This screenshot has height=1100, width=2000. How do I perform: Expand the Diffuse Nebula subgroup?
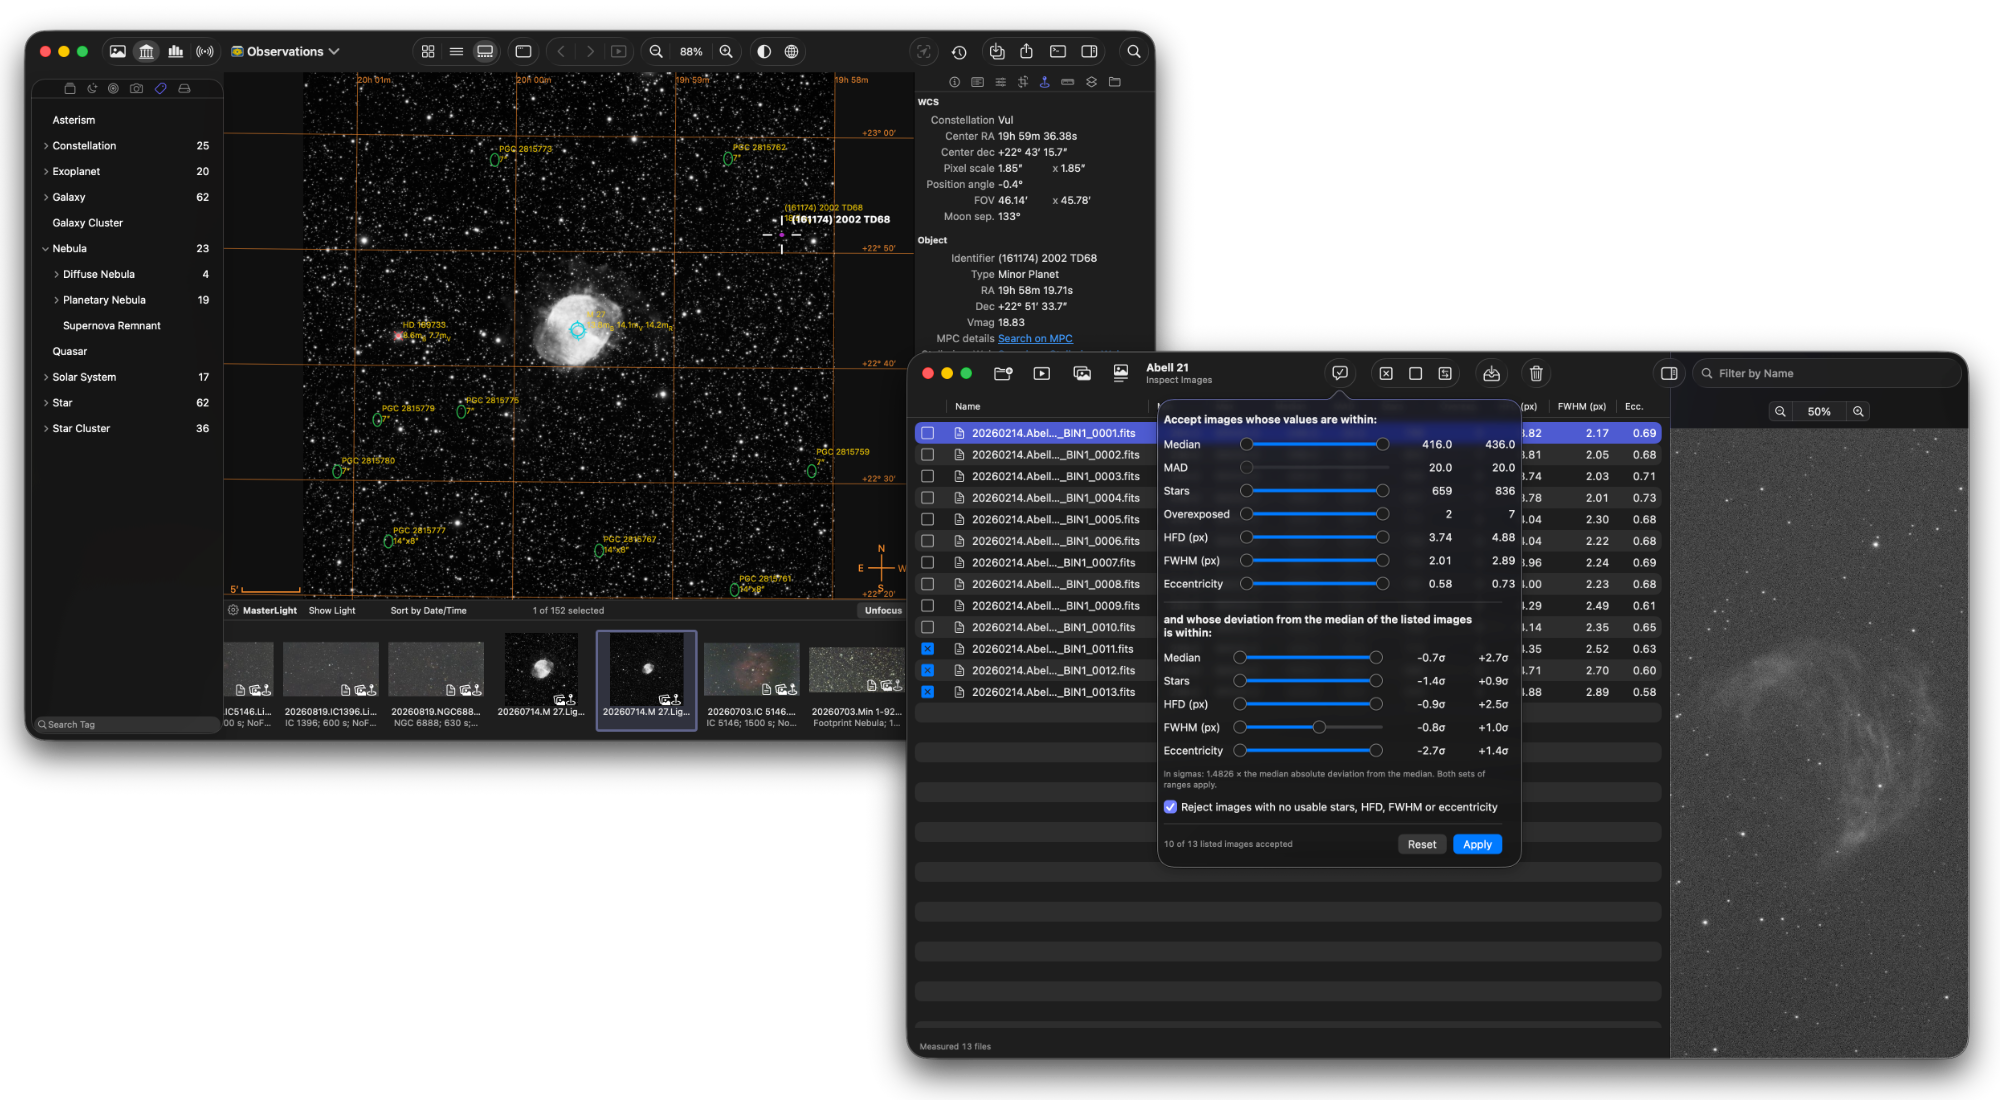[x=56, y=274]
